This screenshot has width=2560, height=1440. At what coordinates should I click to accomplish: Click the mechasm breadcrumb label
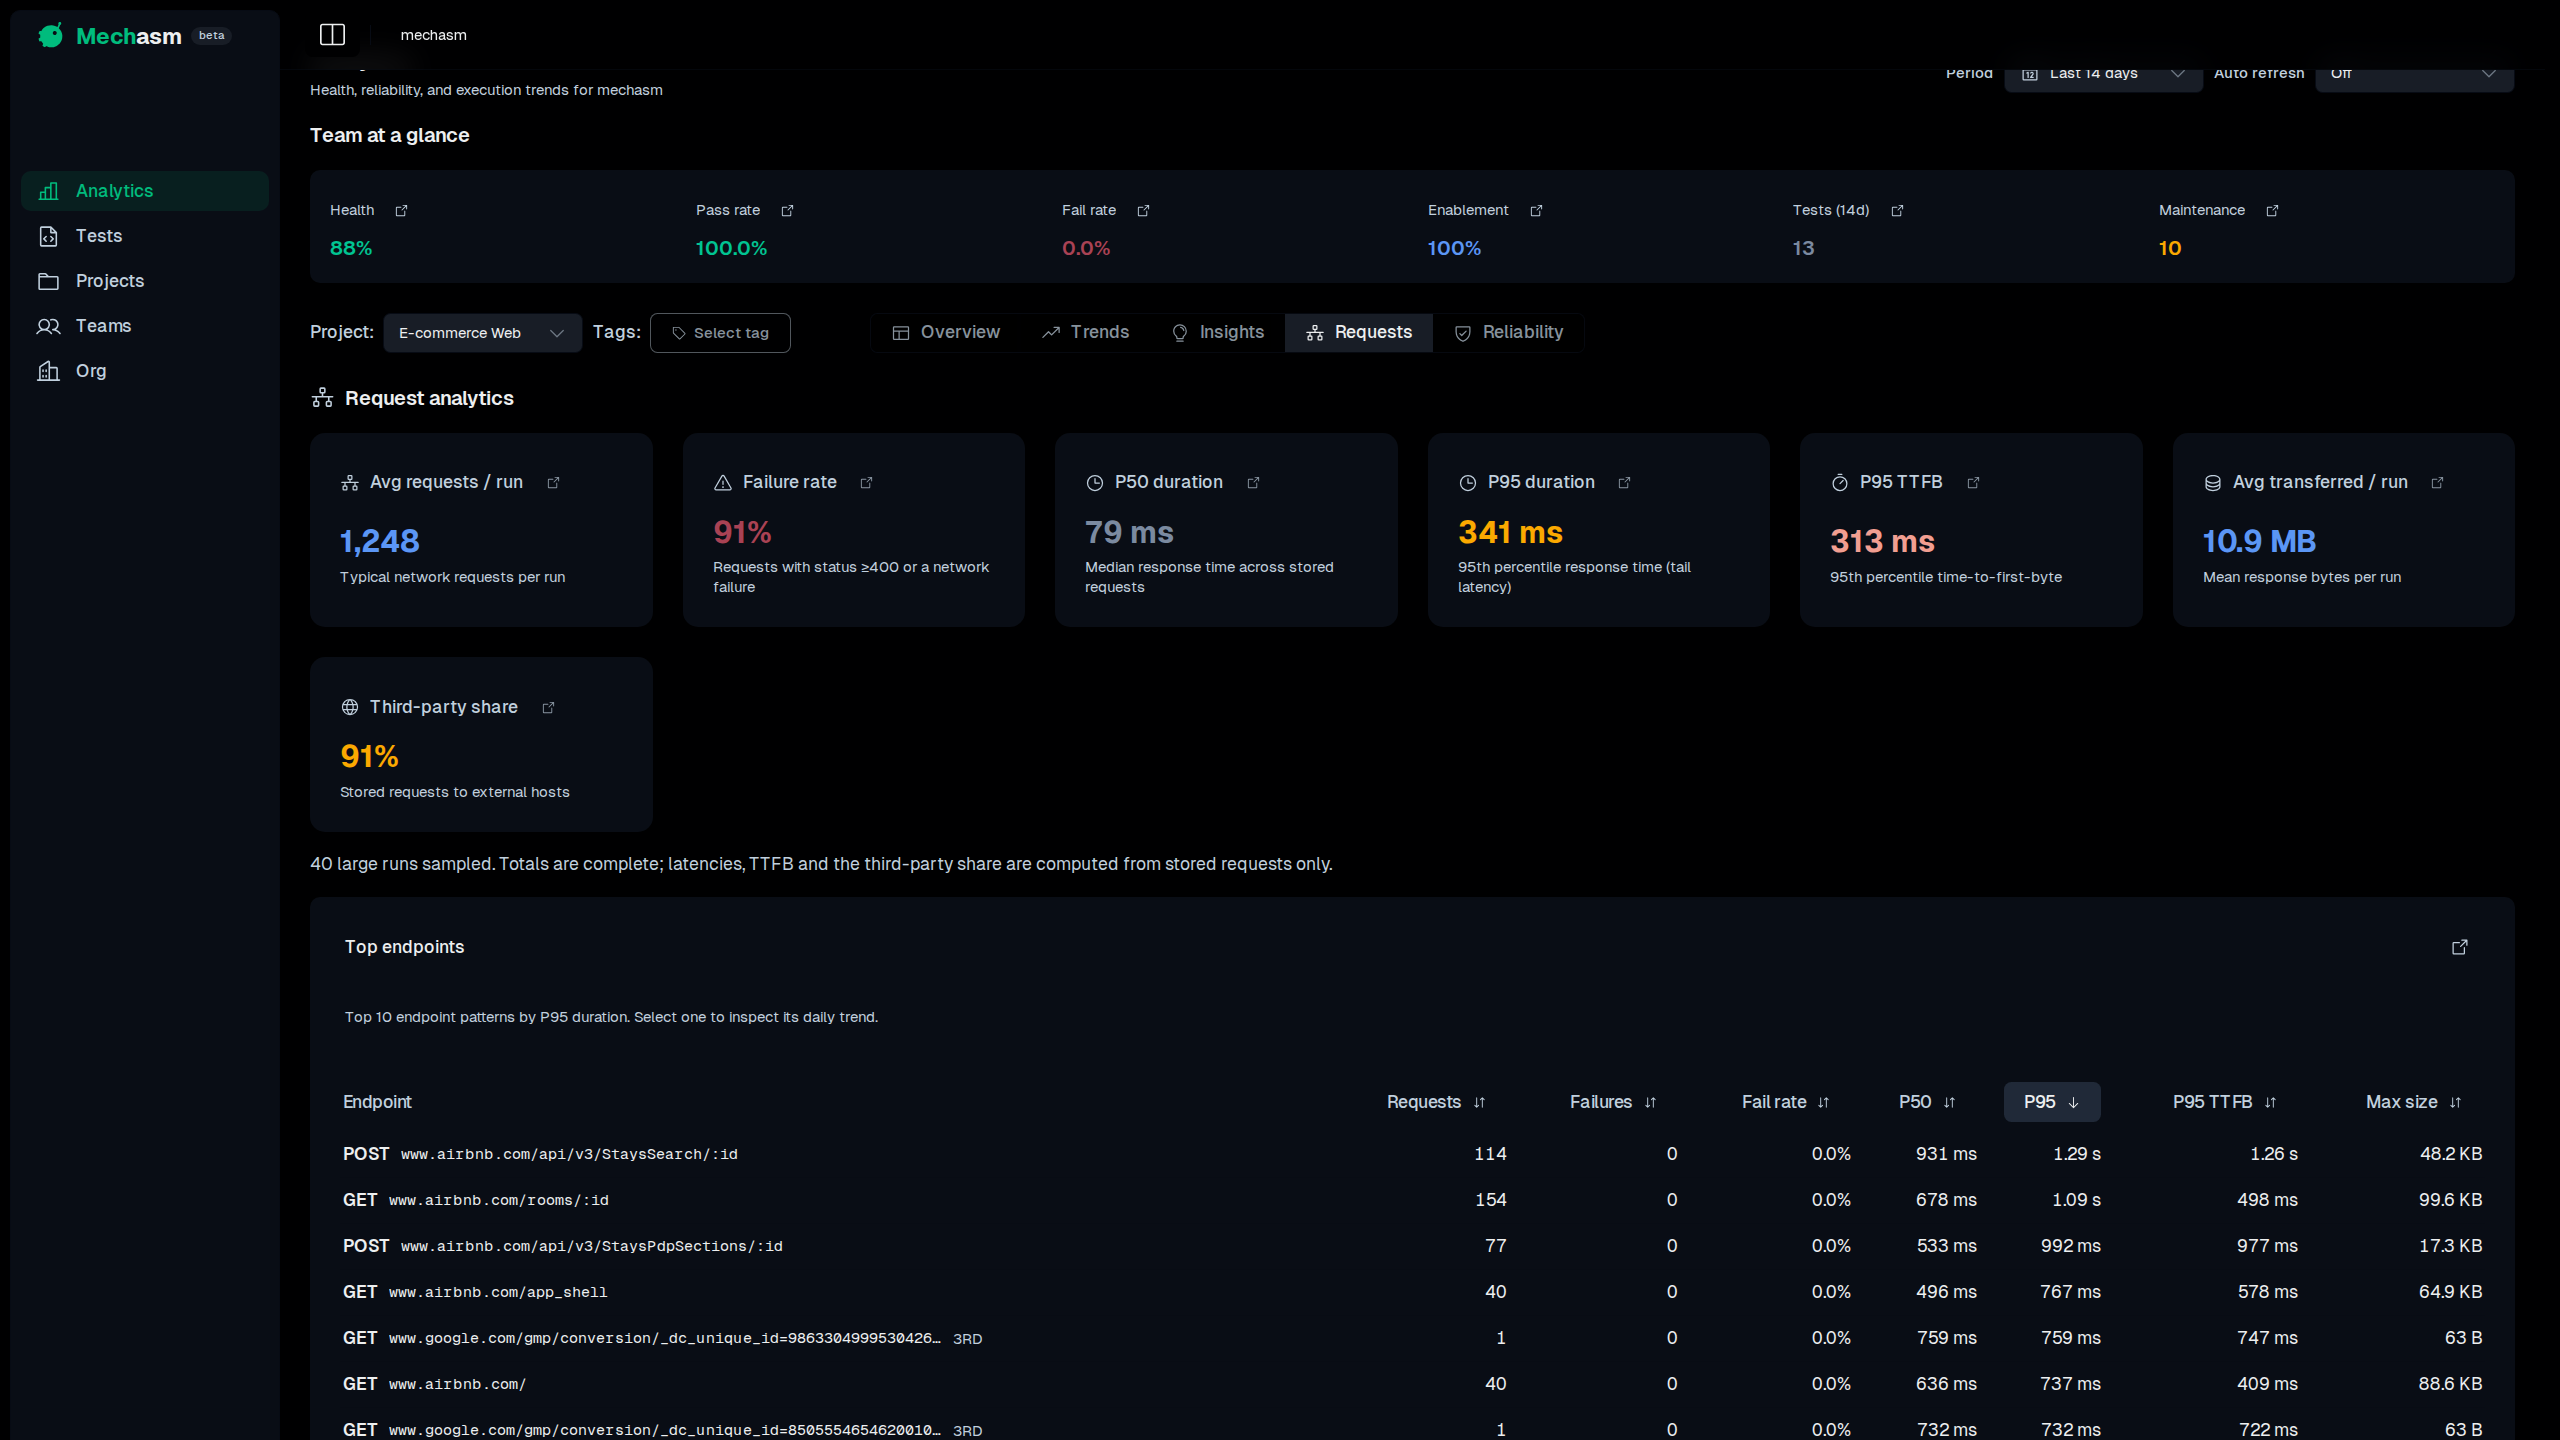[x=433, y=35]
